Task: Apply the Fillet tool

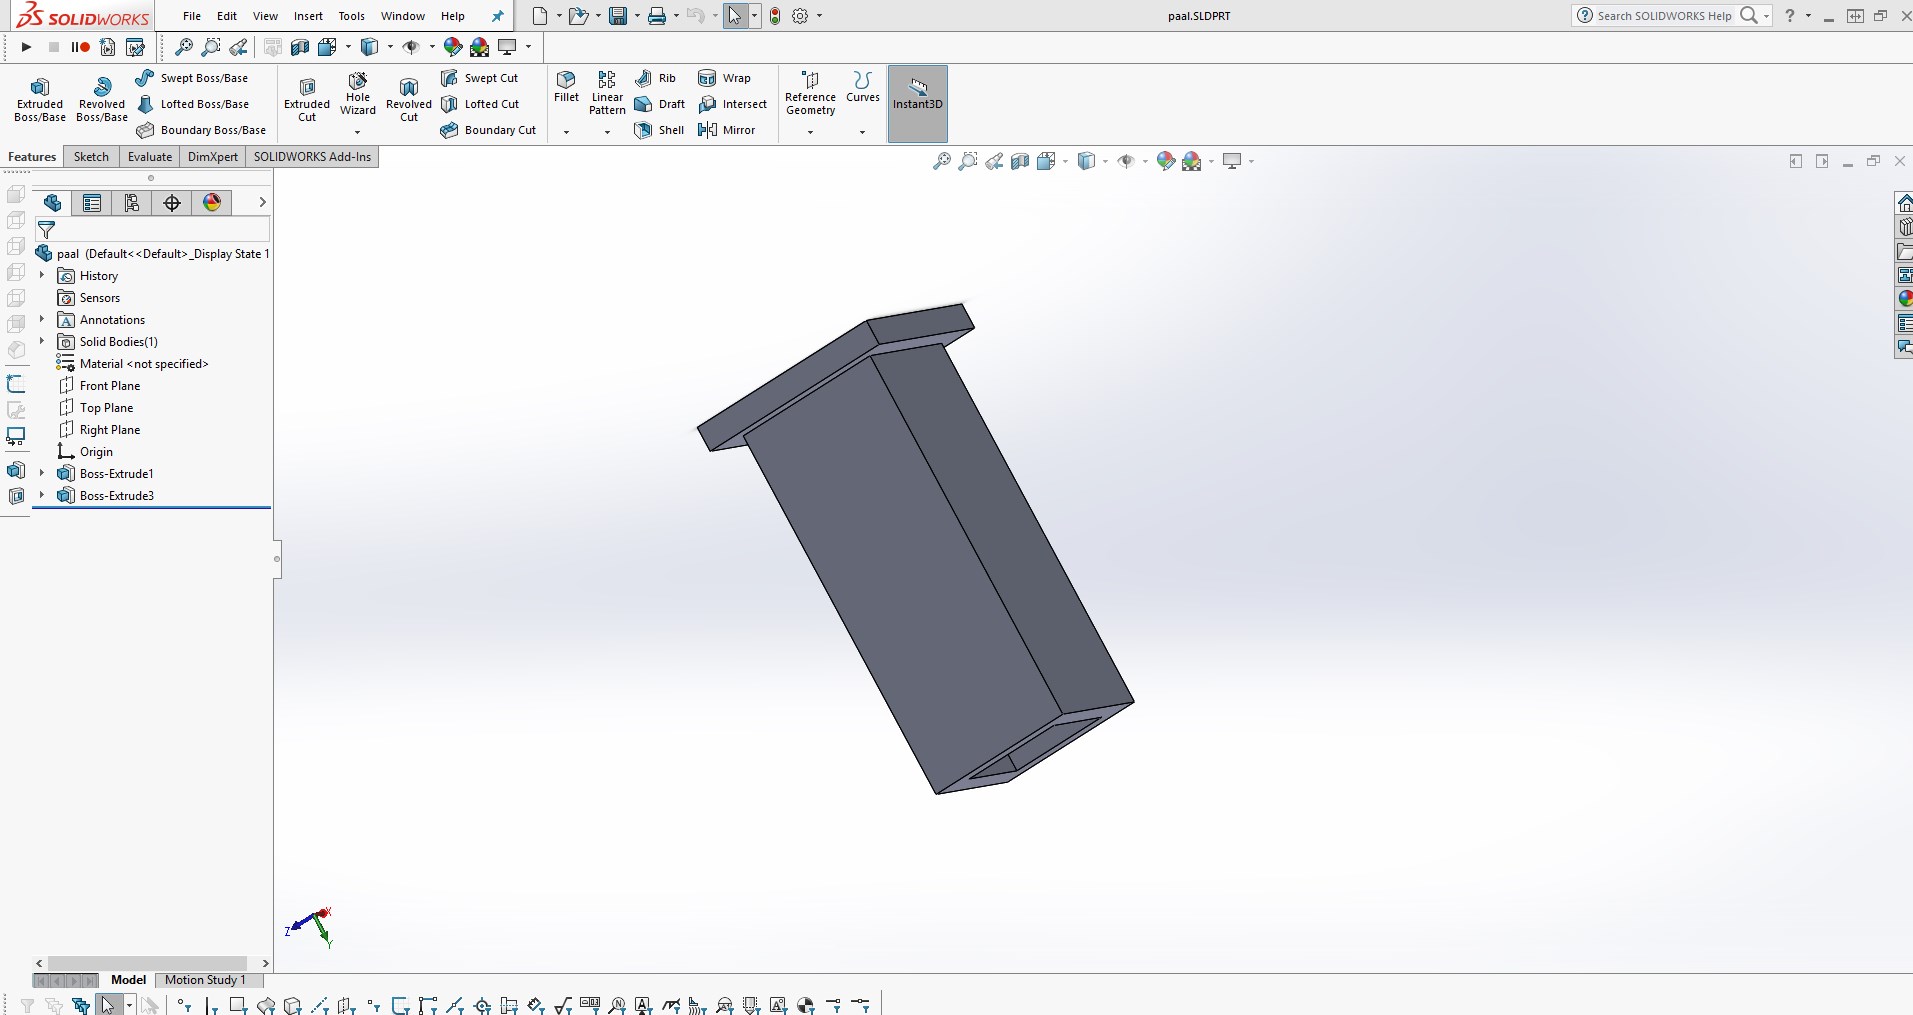Action: point(566,87)
